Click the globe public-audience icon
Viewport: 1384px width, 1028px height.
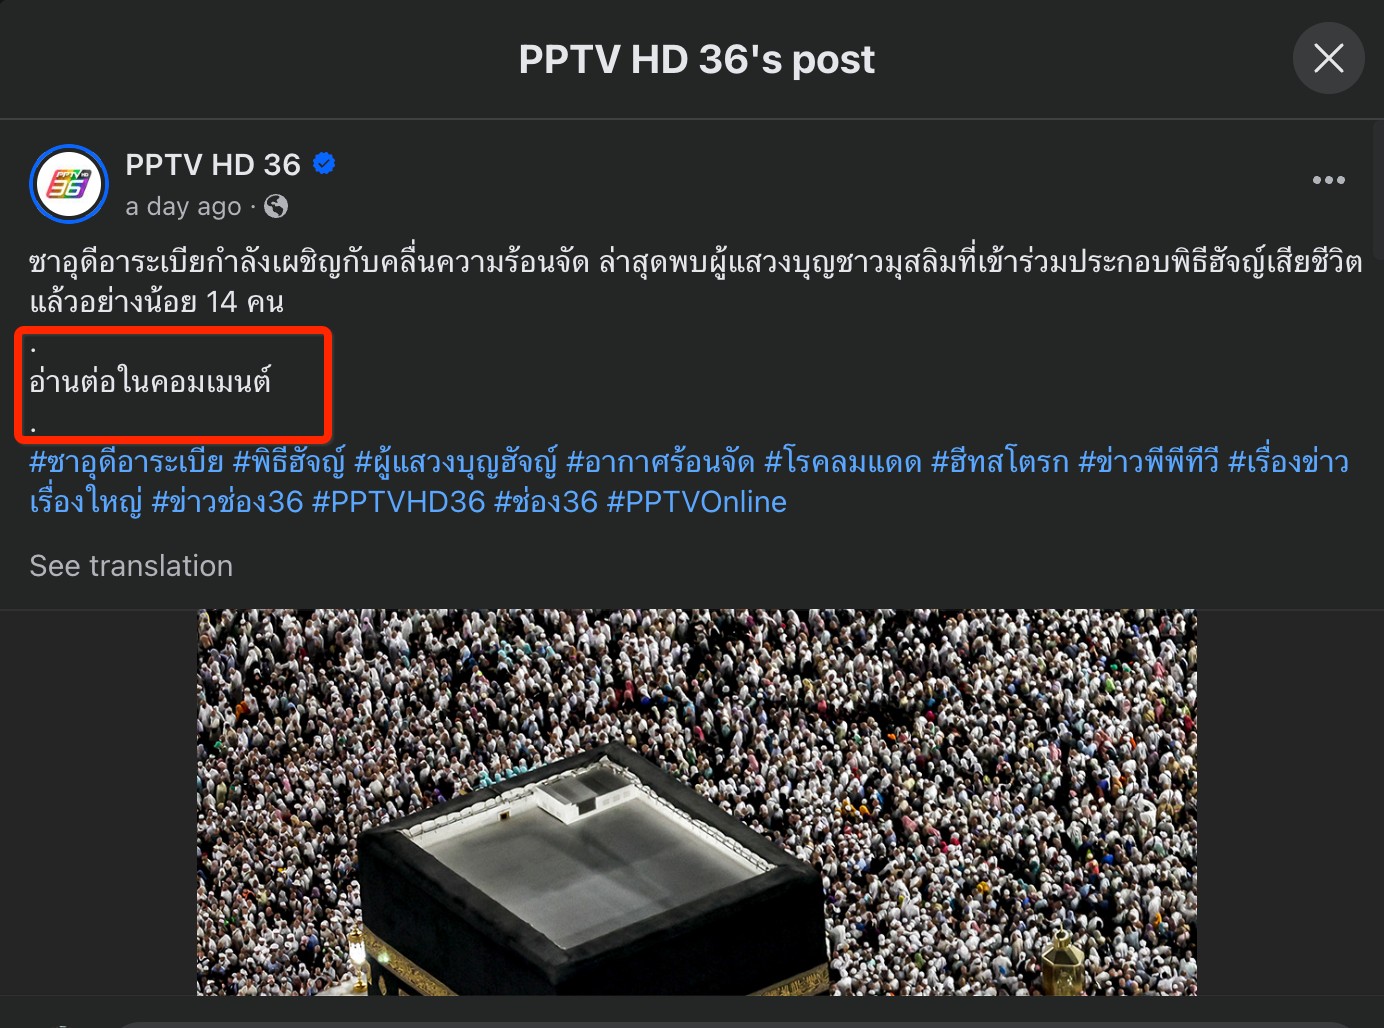(x=276, y=206)
